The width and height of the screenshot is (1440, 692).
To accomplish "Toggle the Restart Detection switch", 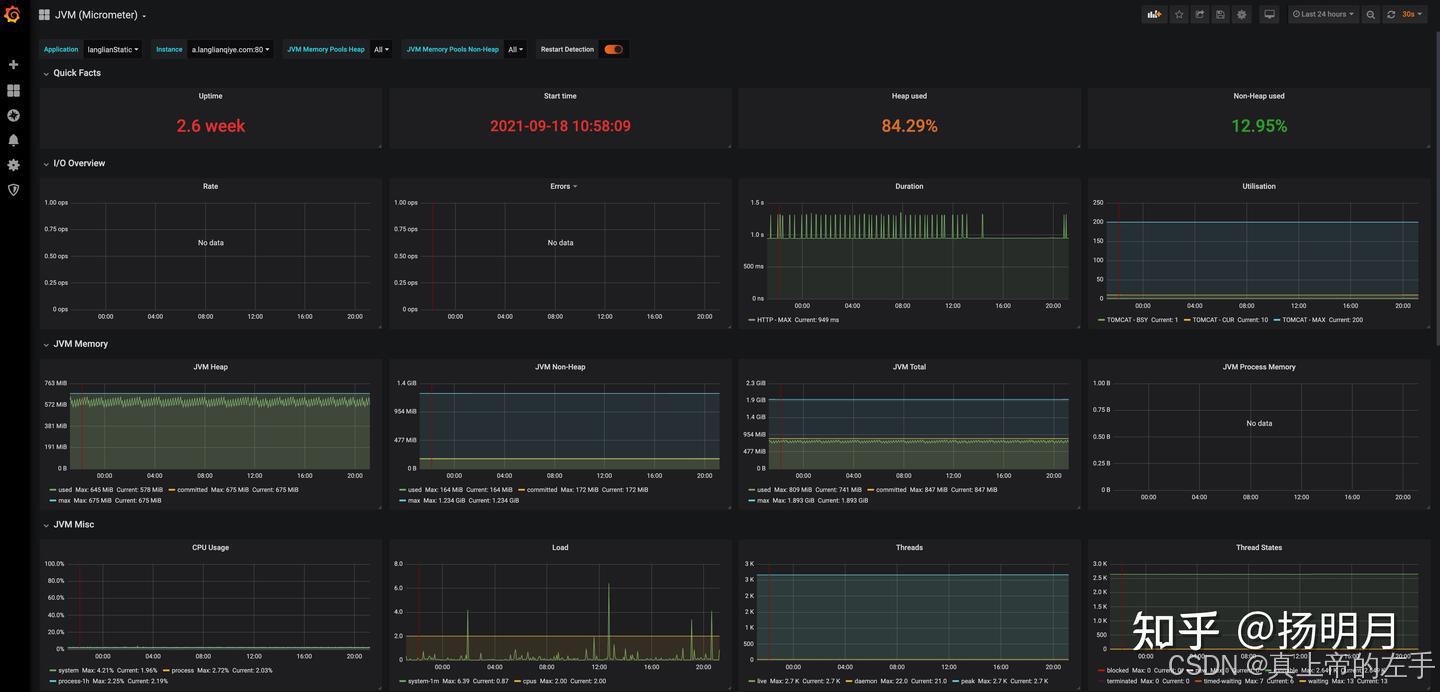I will pyautogui.click(x=613, y=49).
